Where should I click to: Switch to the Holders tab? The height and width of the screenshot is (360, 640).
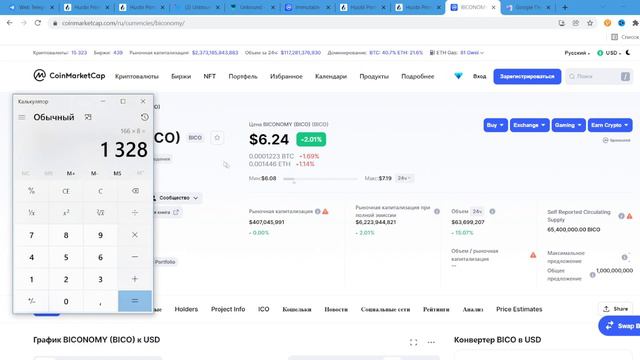[186, 309]
